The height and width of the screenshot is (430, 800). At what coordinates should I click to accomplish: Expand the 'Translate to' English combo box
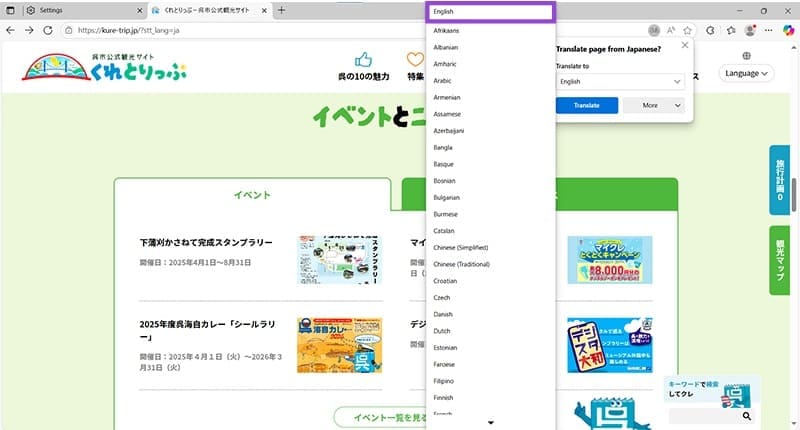click(x=620, y=82)
